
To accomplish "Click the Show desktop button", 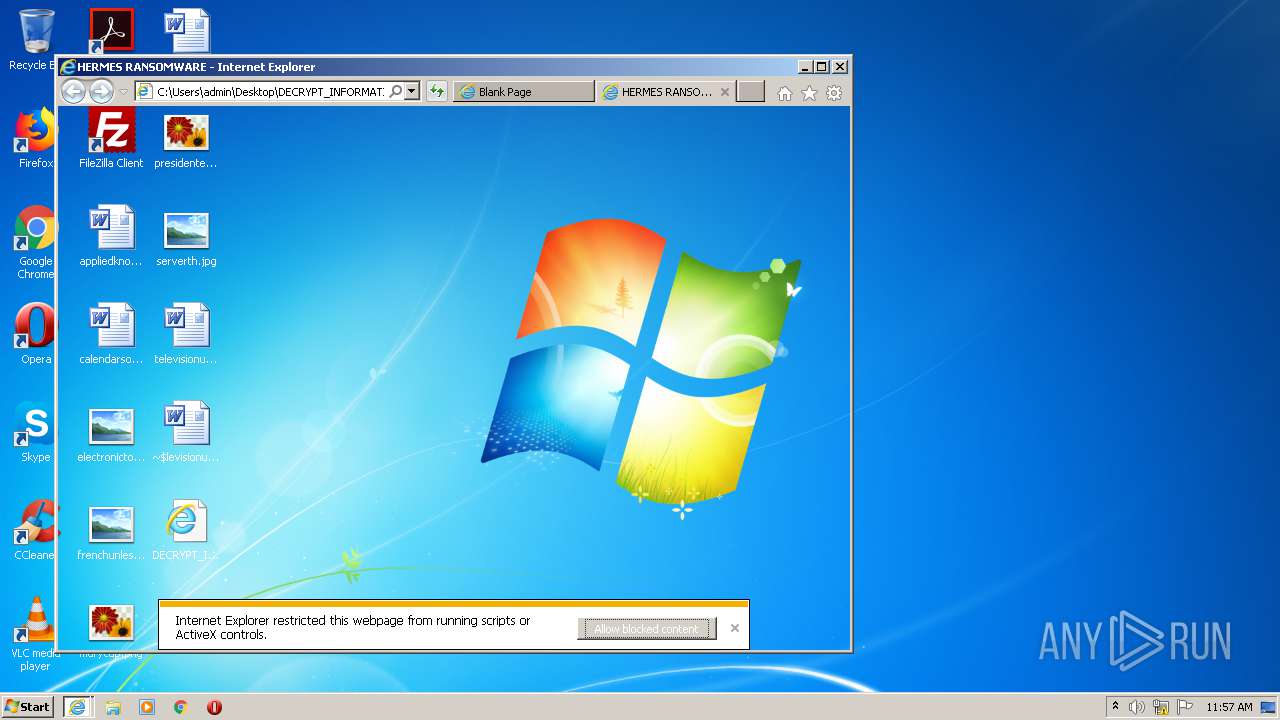I will pos(1269,707).
